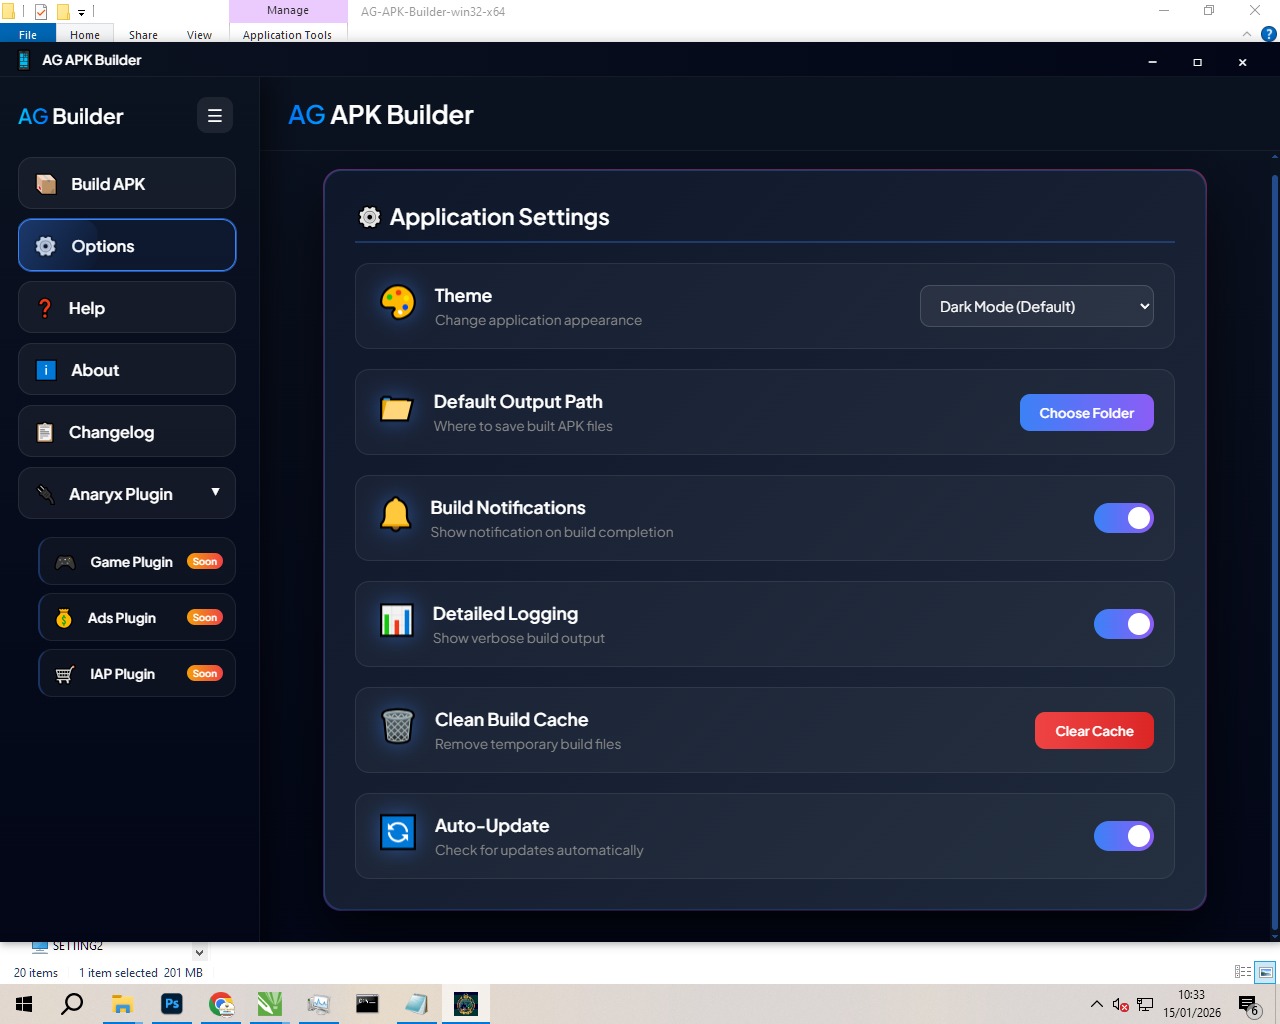Click the Changelog clipboard icon
This screenshot has height=1024, width=1280.
45,432
